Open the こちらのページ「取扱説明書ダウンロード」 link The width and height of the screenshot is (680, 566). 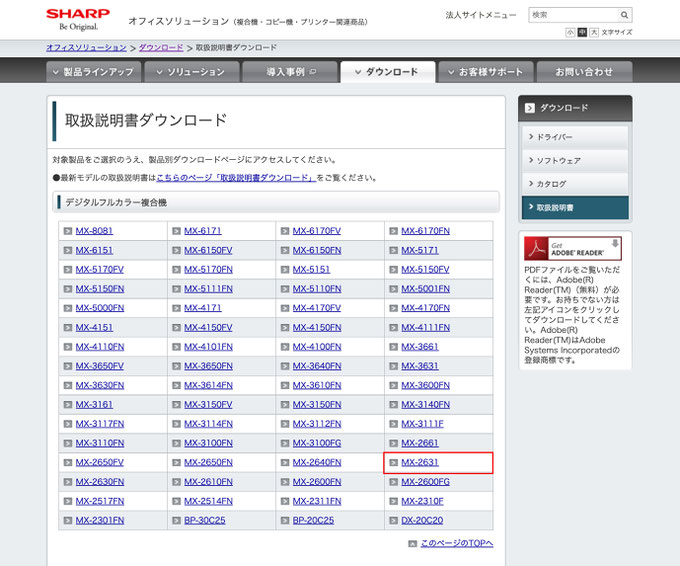click(236, 178)
